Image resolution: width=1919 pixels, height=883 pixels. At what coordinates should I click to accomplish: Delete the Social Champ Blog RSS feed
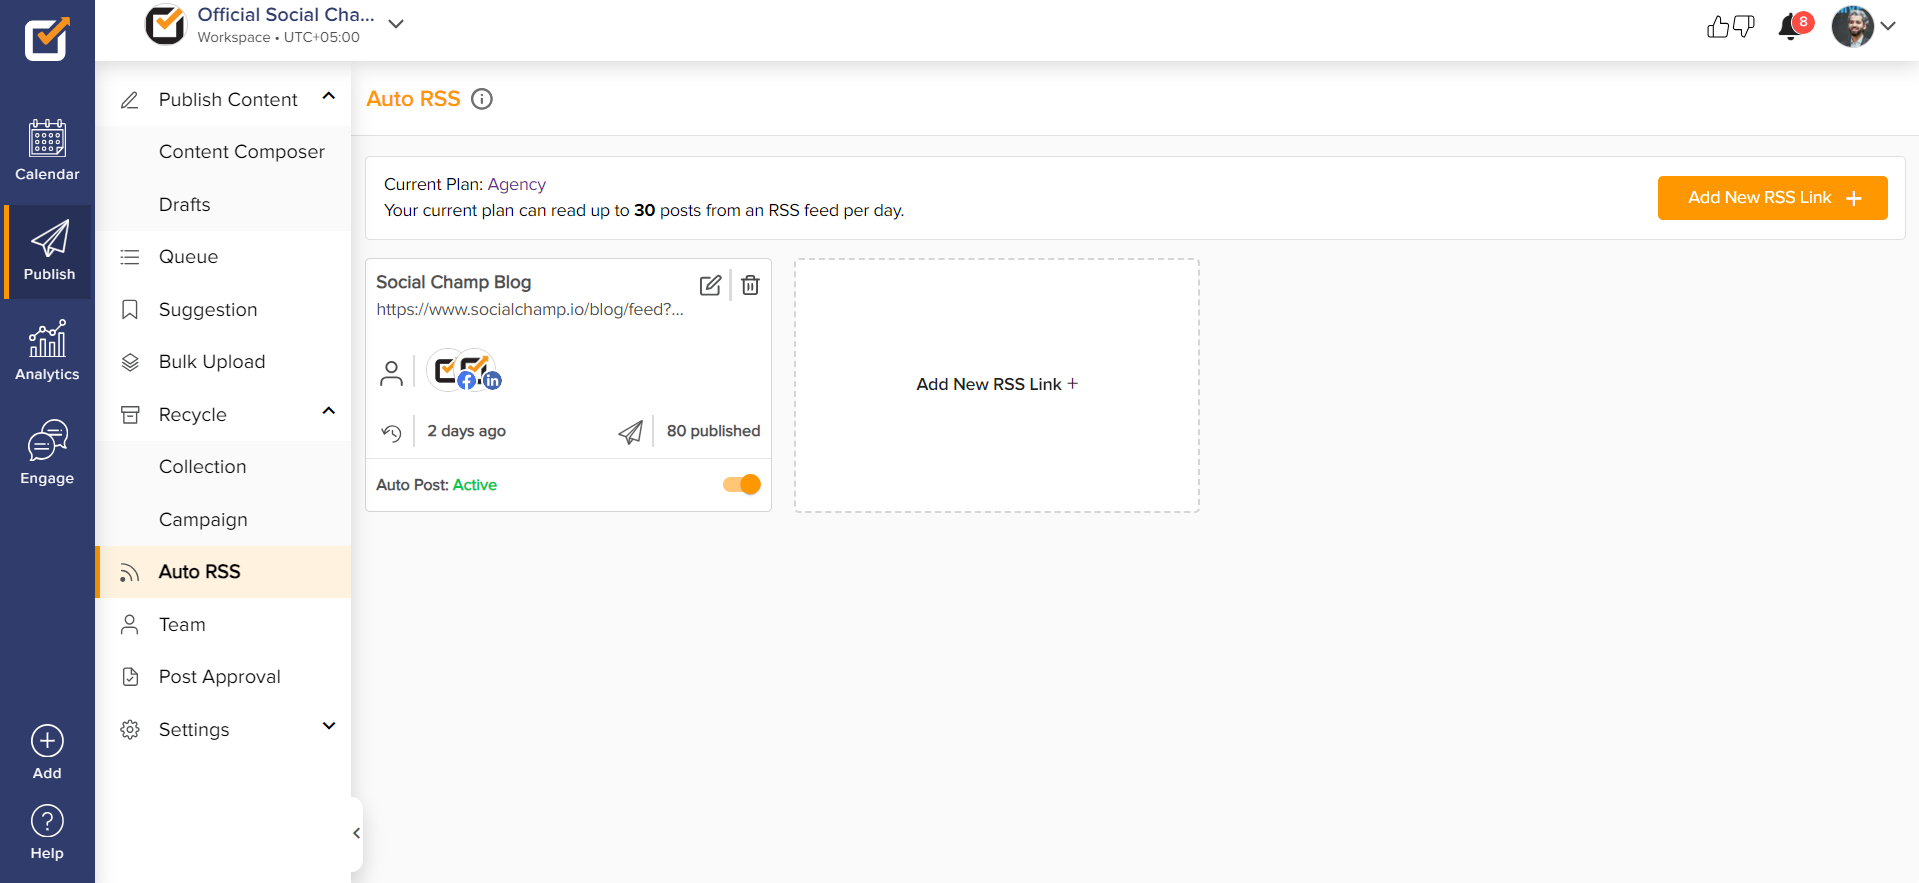coord(750,285)
